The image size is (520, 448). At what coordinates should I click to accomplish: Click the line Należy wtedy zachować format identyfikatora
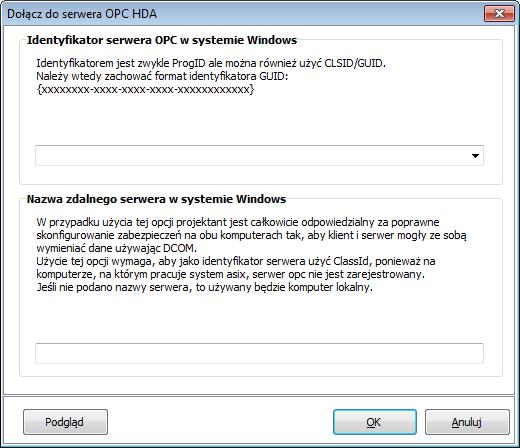point(162,76)
